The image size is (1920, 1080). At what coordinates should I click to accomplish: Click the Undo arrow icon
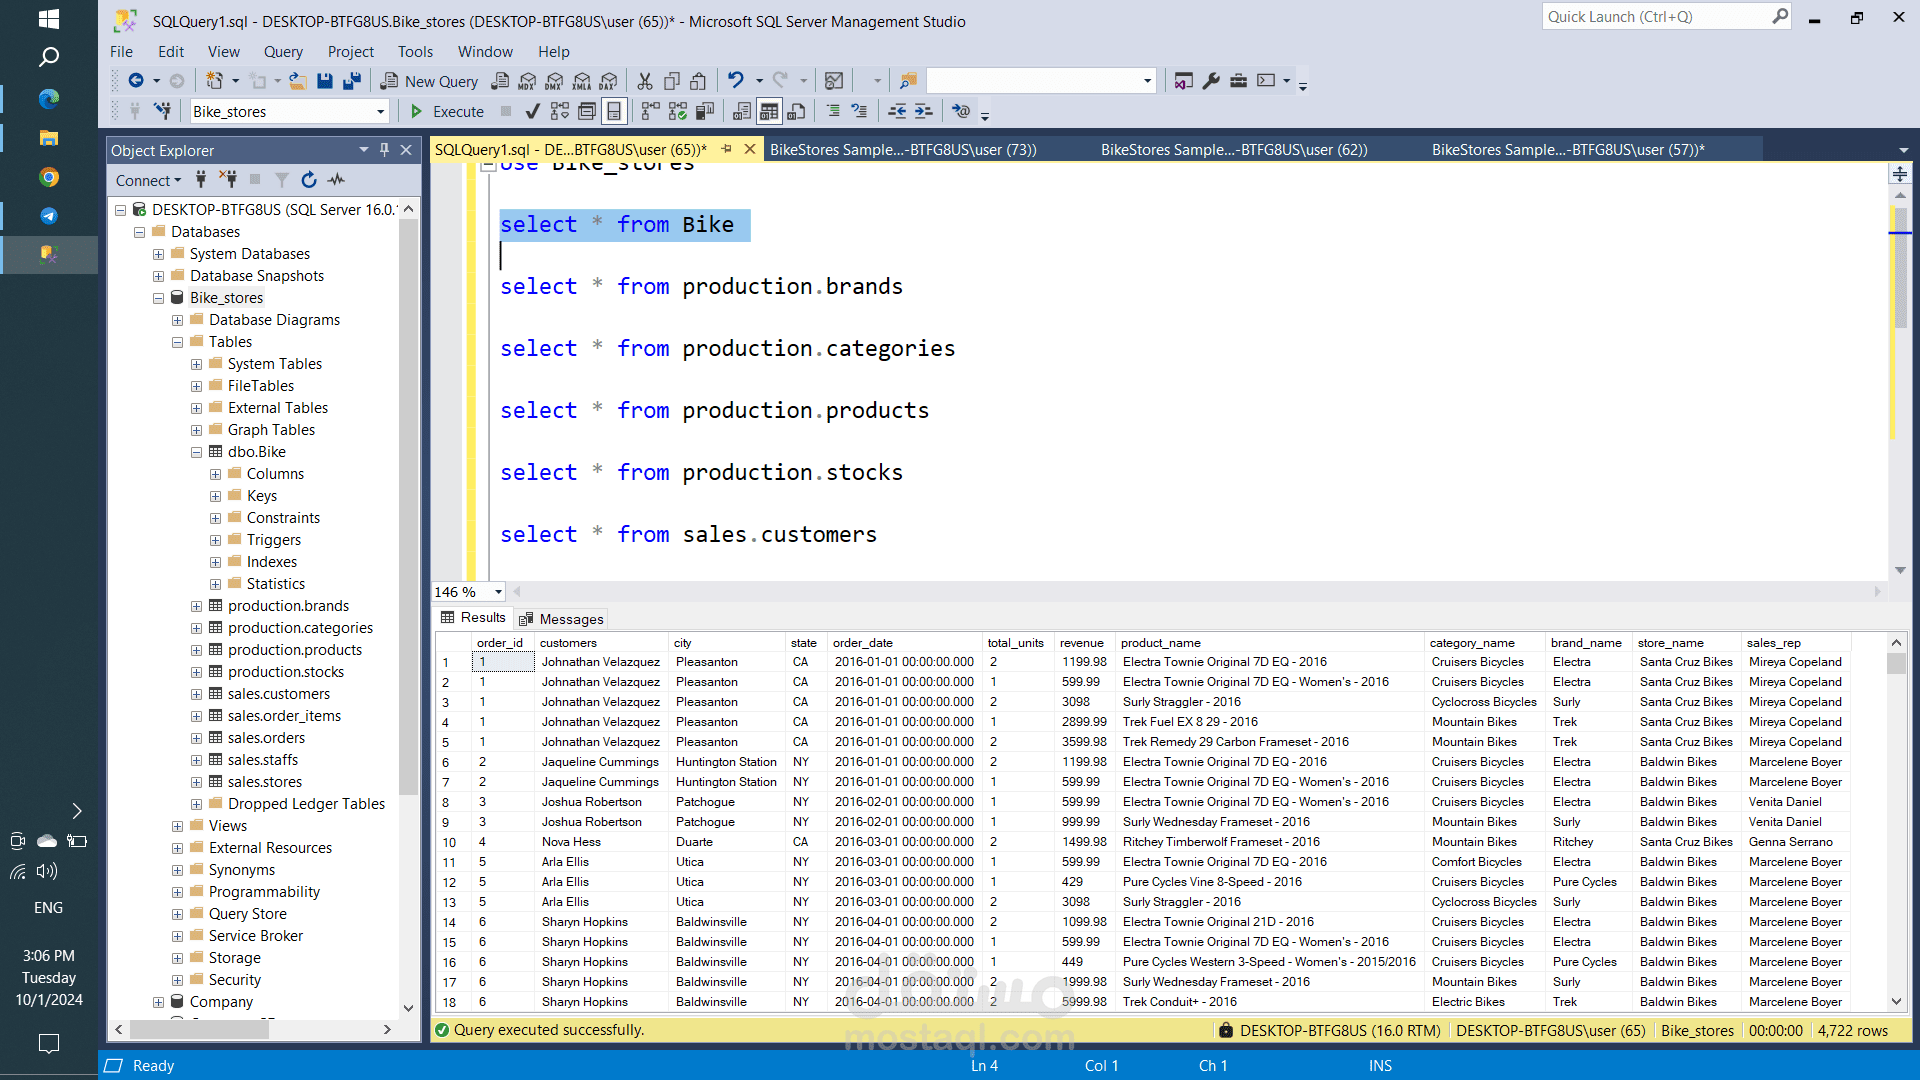pyautogui.click(x=736, y=81)
